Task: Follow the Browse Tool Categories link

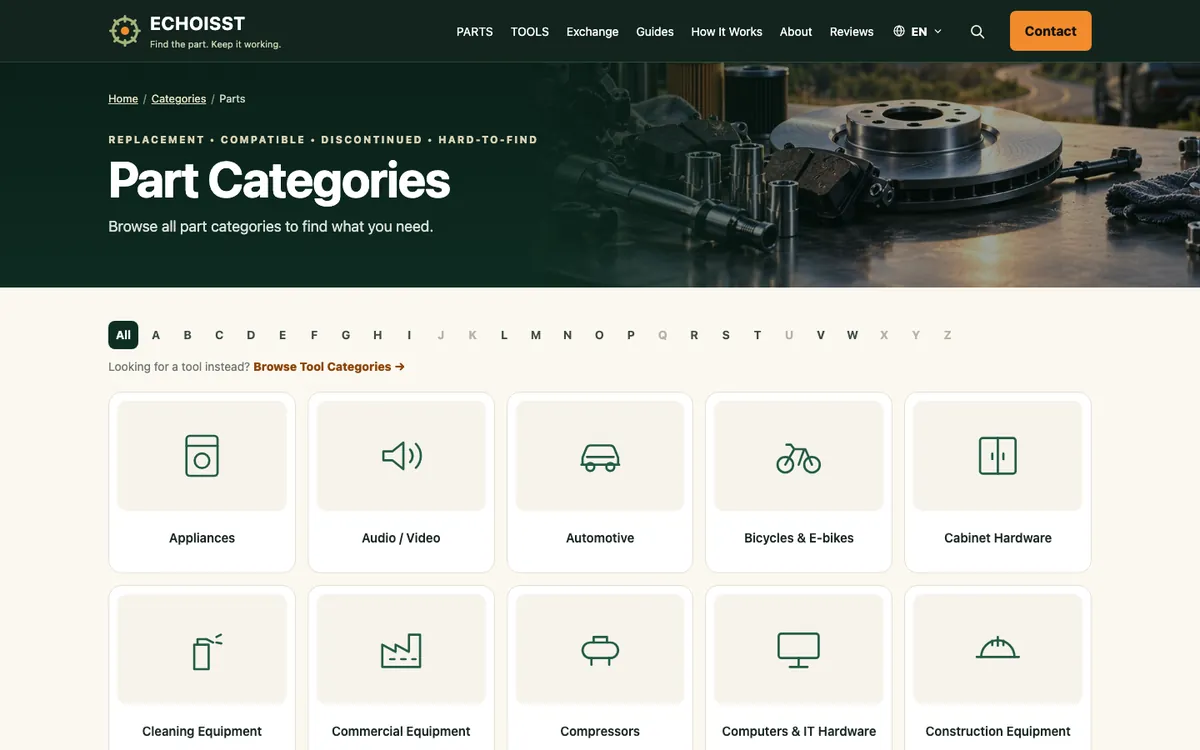Action: click(x=329, y=367)
